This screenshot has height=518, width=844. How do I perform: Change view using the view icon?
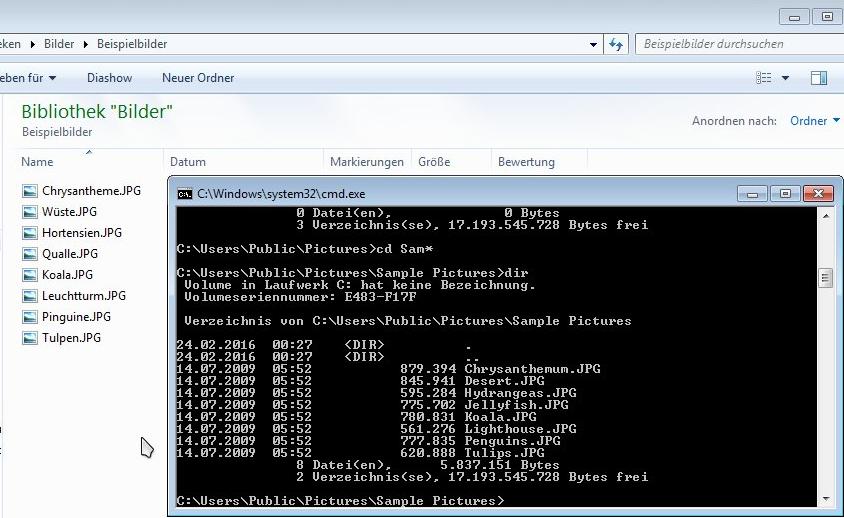click(765, 78)
